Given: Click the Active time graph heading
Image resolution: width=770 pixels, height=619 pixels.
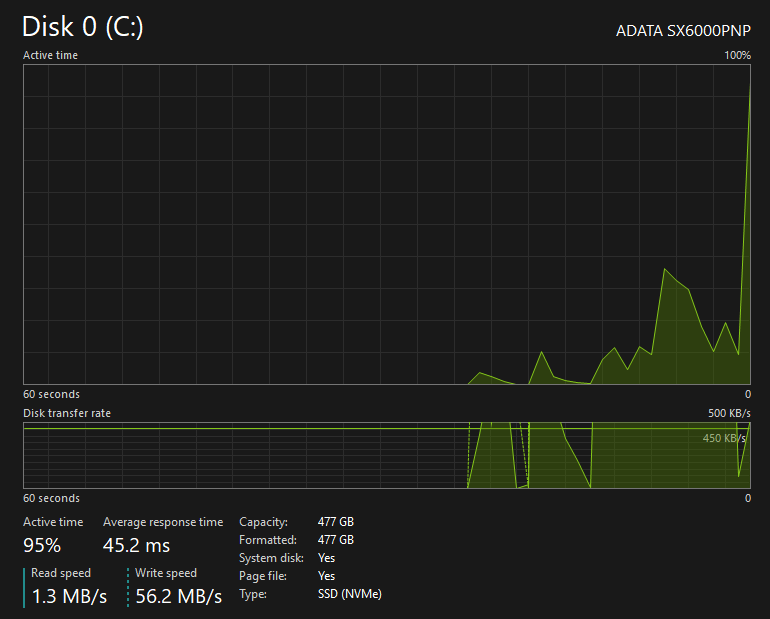Looking at the screenshot, I should pyautogui.click(x=50, y=55).
